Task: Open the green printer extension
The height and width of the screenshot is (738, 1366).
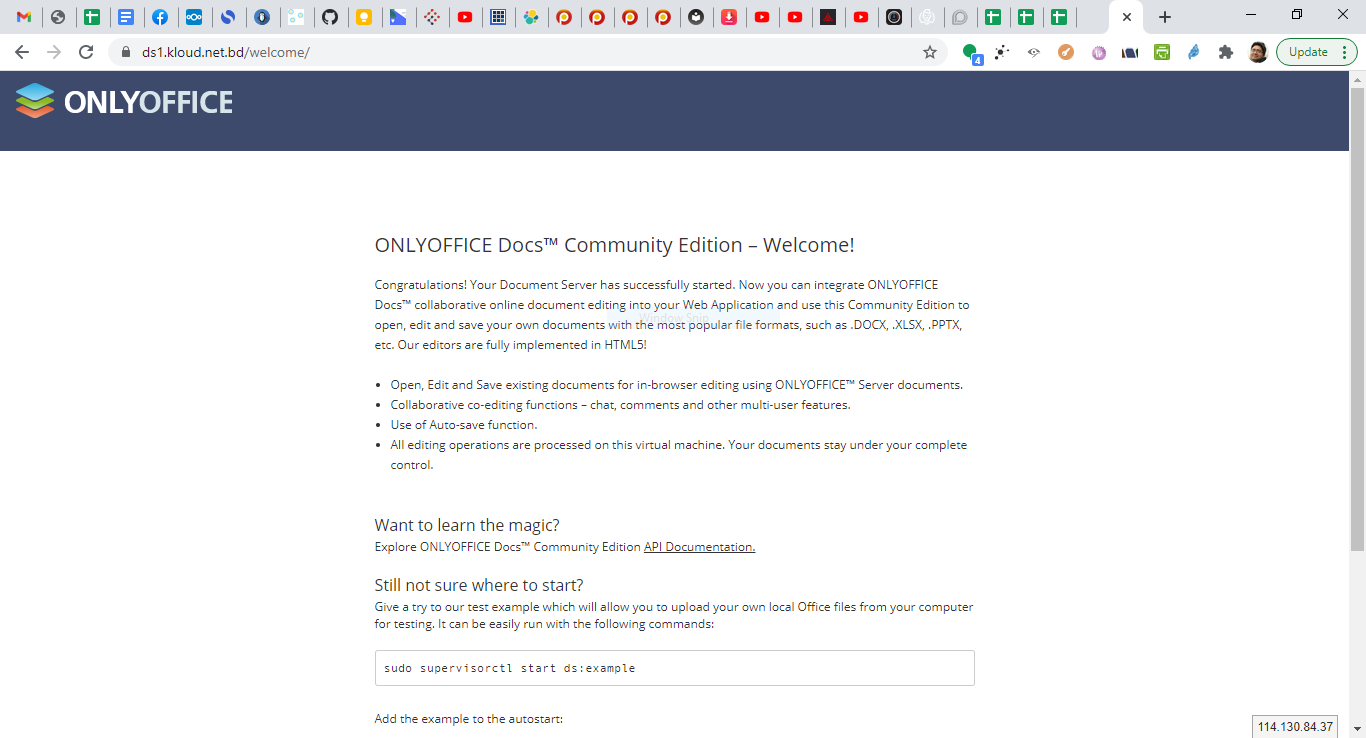Action: tap(1162, 52)
